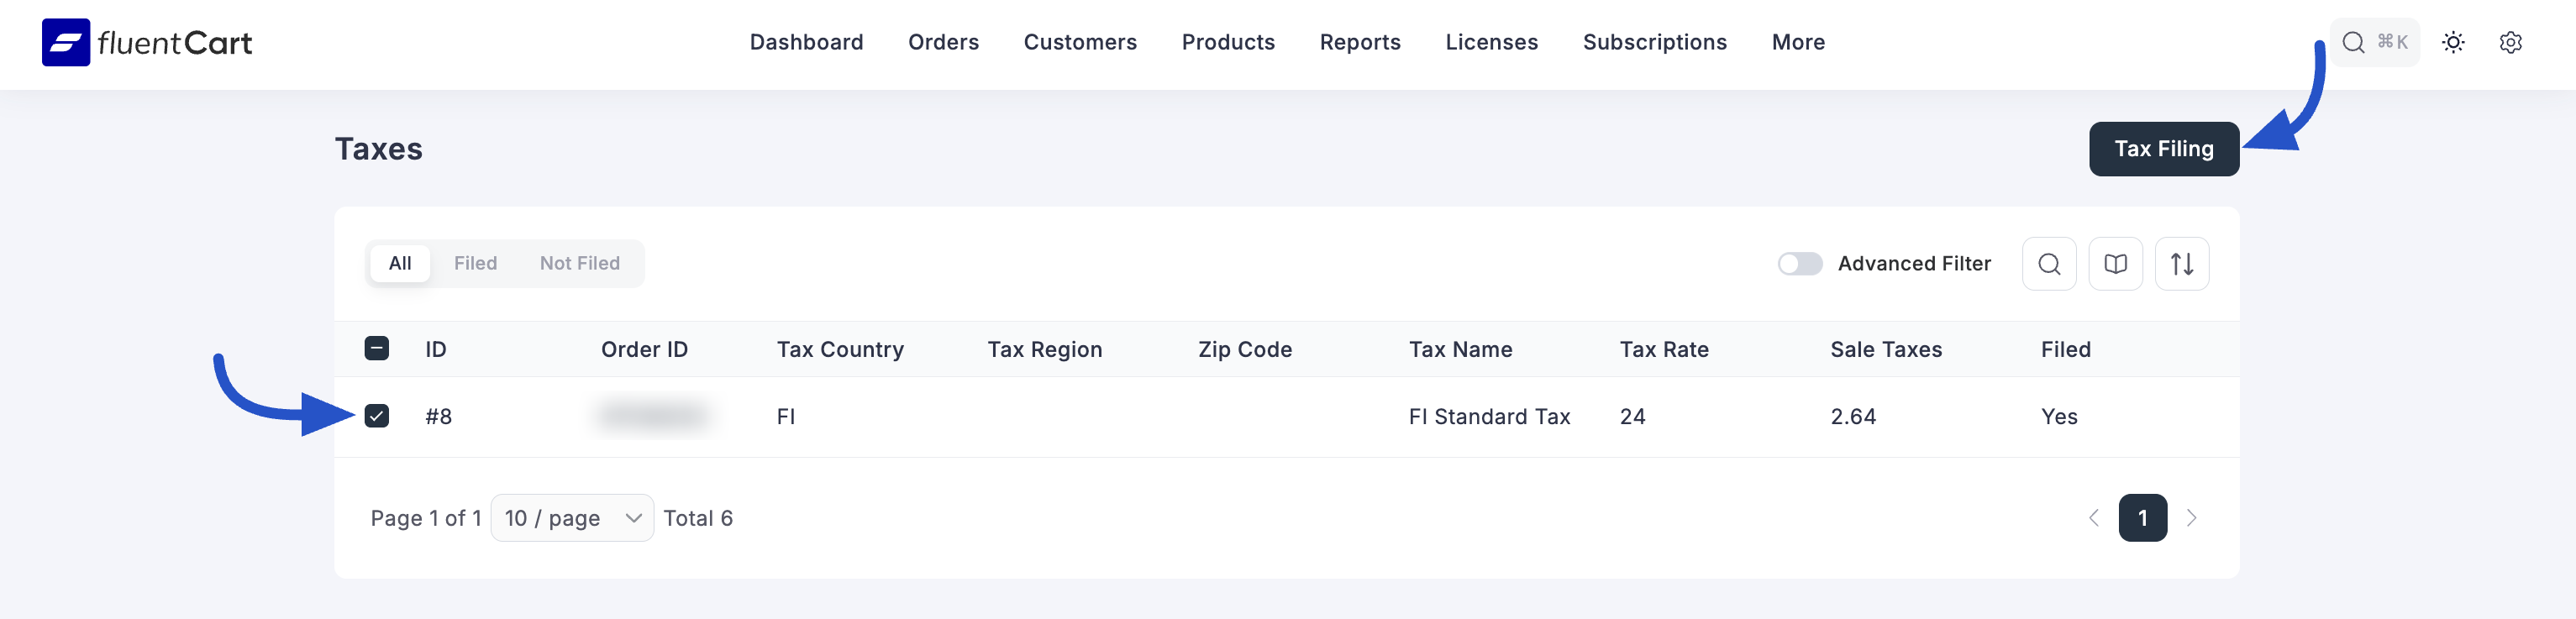This screenshot has width=2576, height=619.
Task: Open the book guide icon
Action: [2115, 264]
